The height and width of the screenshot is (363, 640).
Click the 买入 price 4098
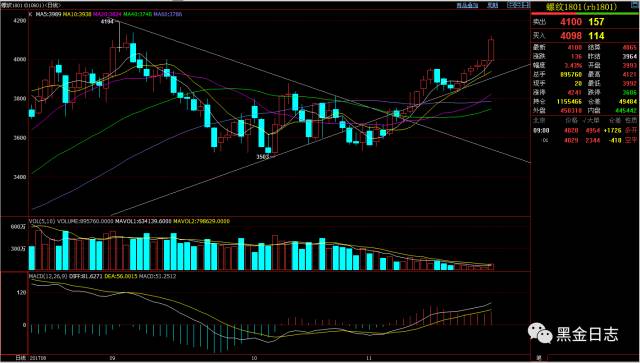[x=571, y=36]
